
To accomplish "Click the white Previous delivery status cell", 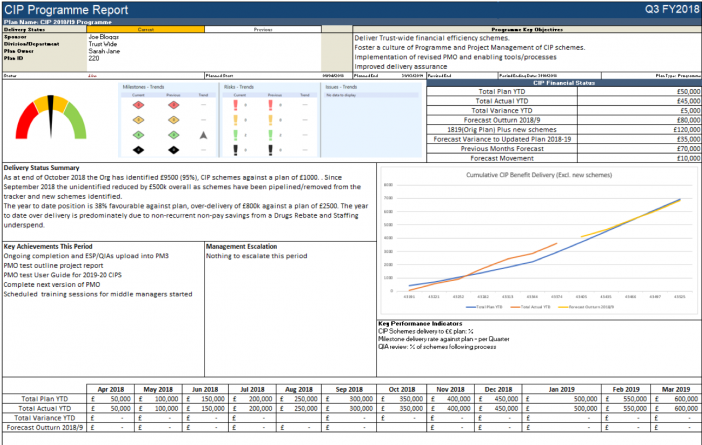I will tap(263, 29).
